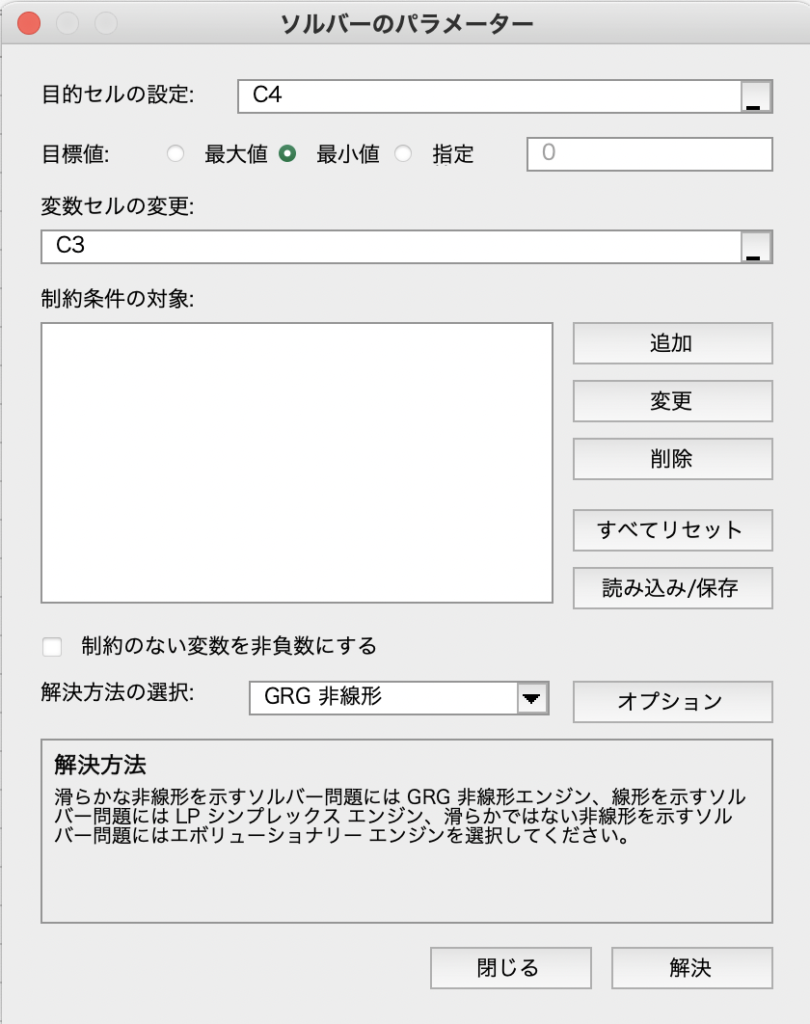Close the dialog with red window button
This screenshot has height=1024, width=810.
point(29,23)
